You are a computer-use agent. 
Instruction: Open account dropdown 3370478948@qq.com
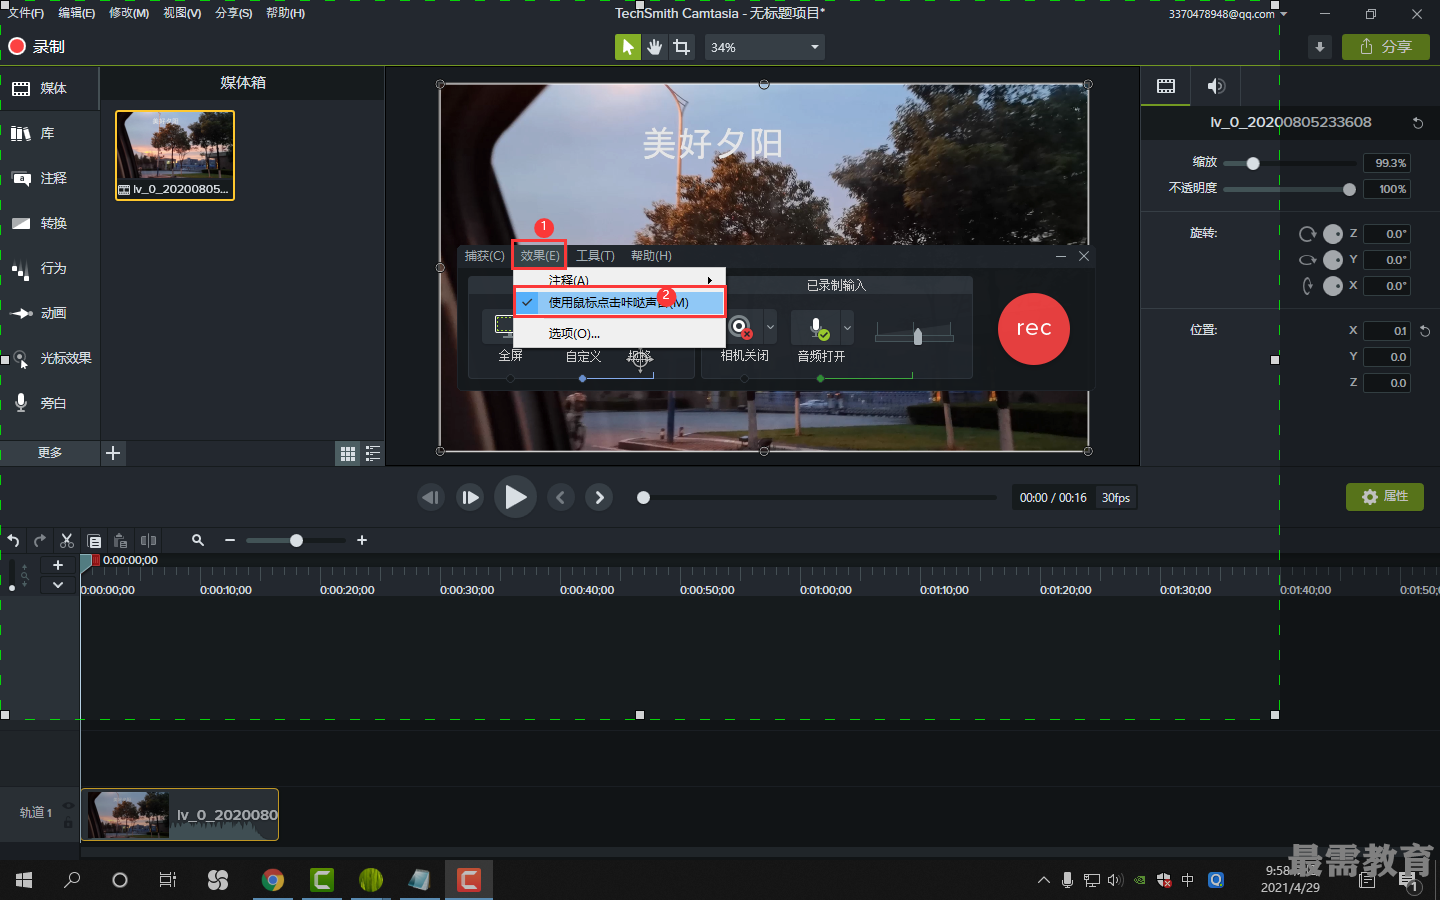point(1228,14)
